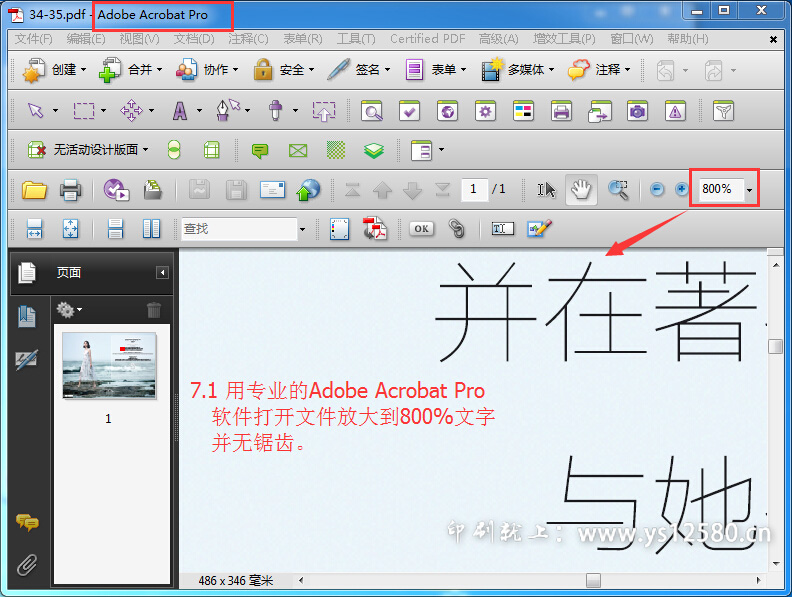
Task: Click the zoom out minus button
Action: coord(657,189)
